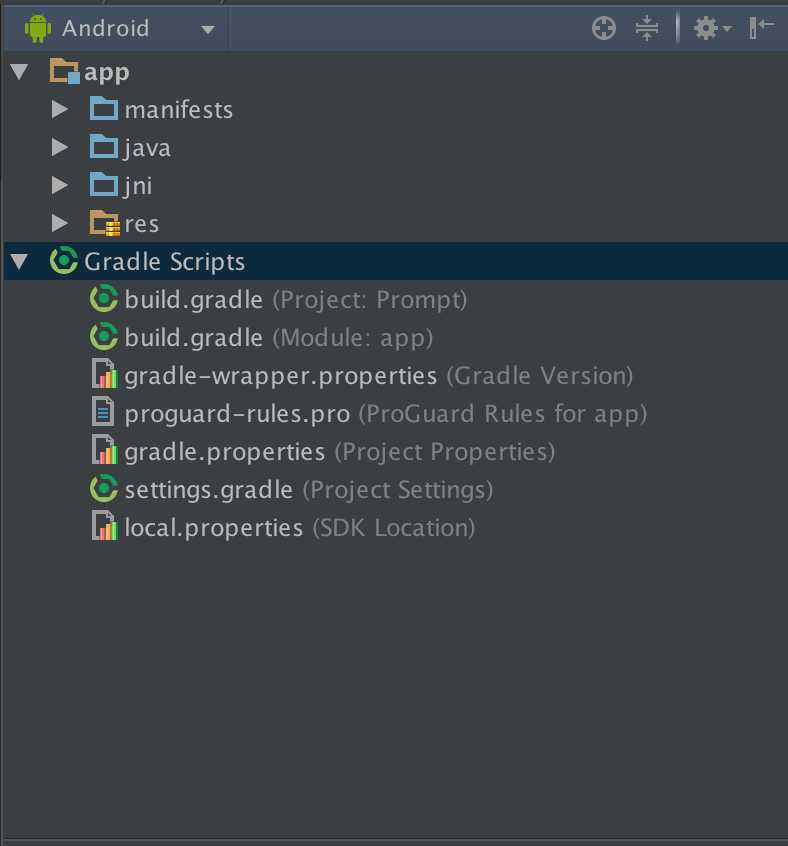Select the jni folder label
The image size is (788, 846).
click(138, 186)
